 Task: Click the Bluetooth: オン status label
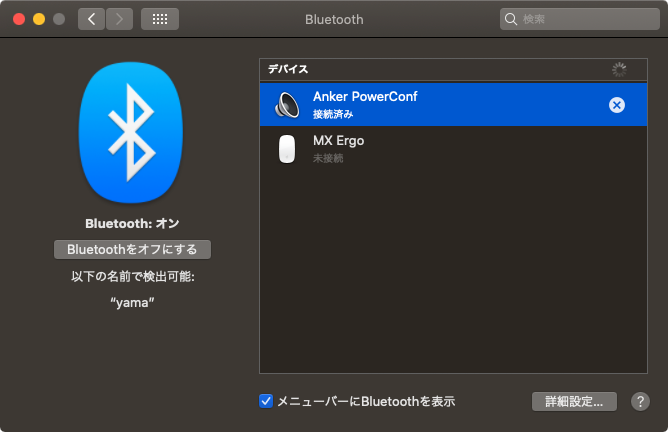(132, 224)
